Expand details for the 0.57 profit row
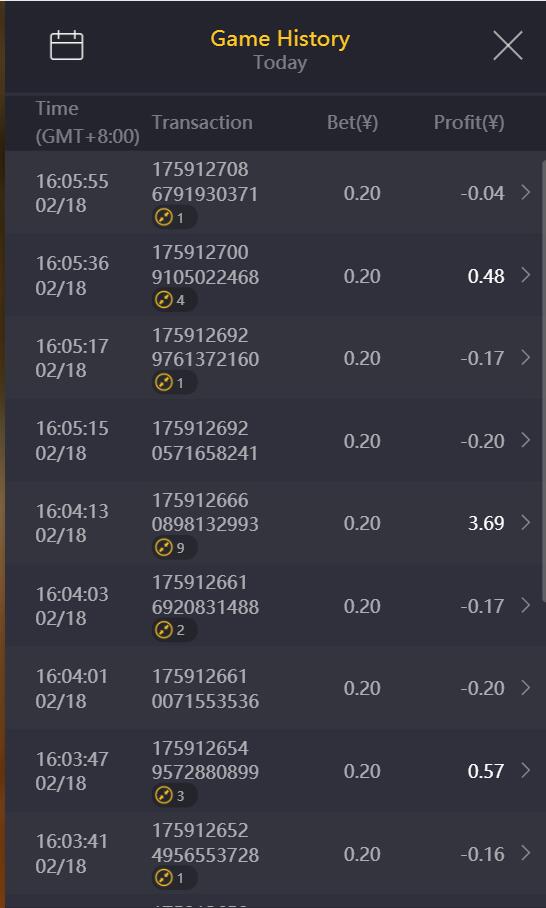This screenshot has height=908, width=546. tap(526, 771)
